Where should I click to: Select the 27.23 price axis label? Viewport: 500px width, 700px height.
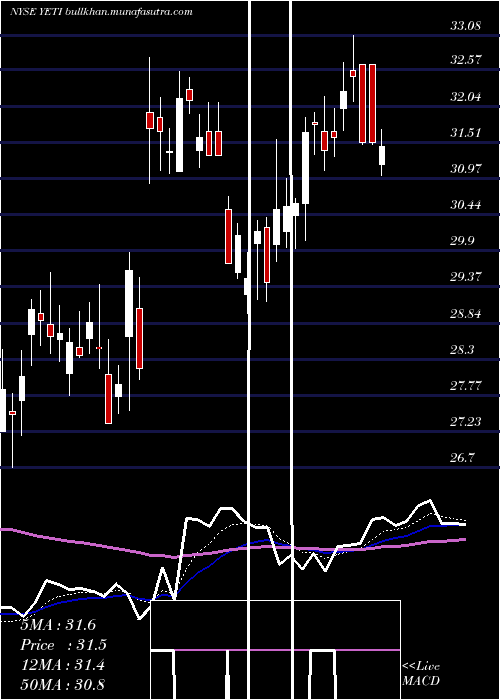465,422
